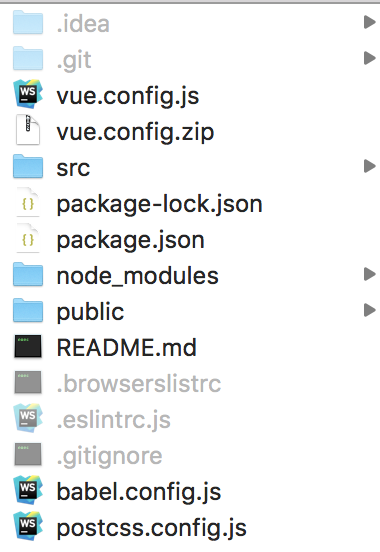
Task: Select the .browserslistrc file name
Action: coord(139,383)
